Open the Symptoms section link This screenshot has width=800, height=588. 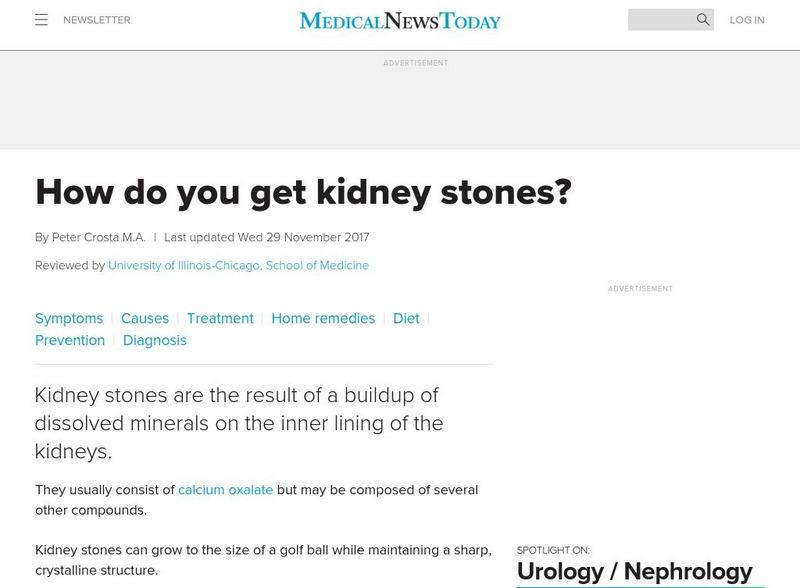point(67,318)
